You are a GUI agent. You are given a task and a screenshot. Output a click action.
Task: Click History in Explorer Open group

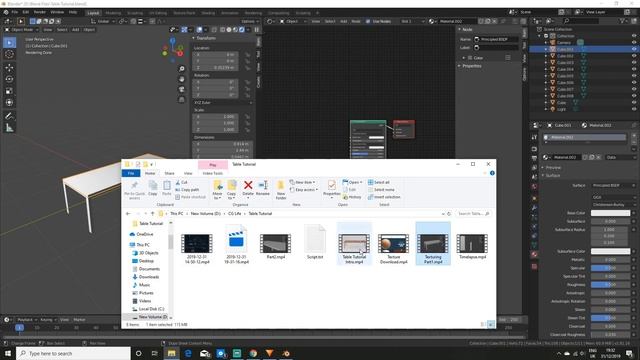coord(352,197)
